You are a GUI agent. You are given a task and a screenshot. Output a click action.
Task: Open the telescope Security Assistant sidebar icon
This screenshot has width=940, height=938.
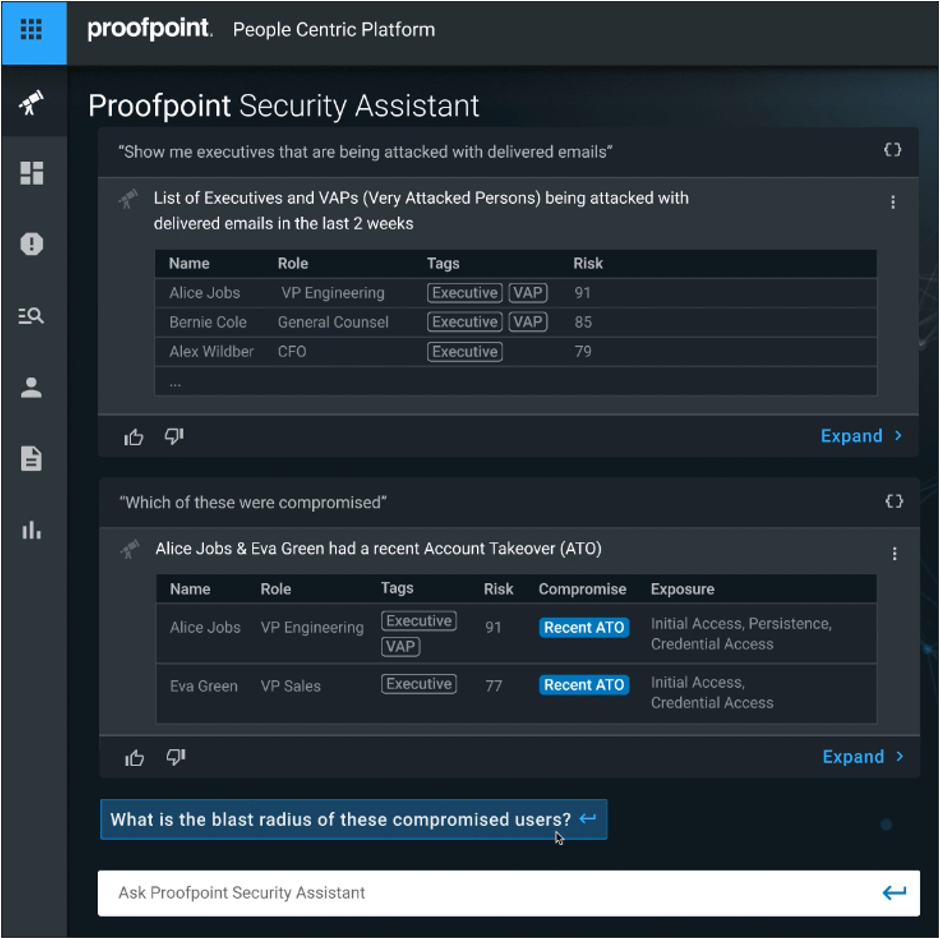[31, 102]
